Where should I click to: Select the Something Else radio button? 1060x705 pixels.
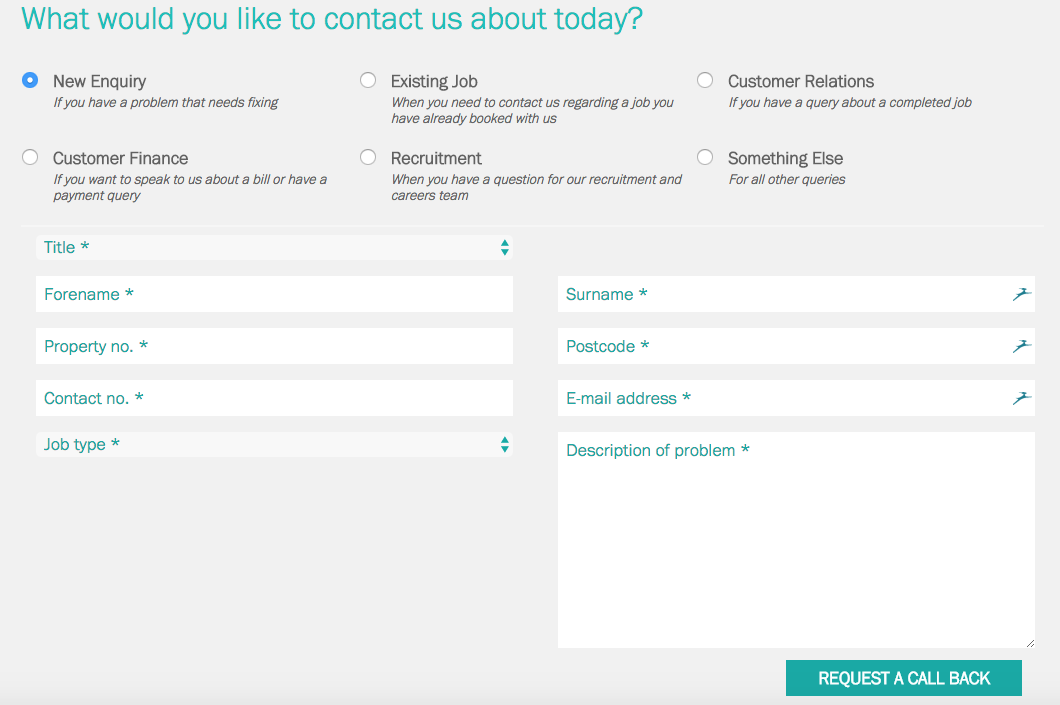tap(705, 157)
